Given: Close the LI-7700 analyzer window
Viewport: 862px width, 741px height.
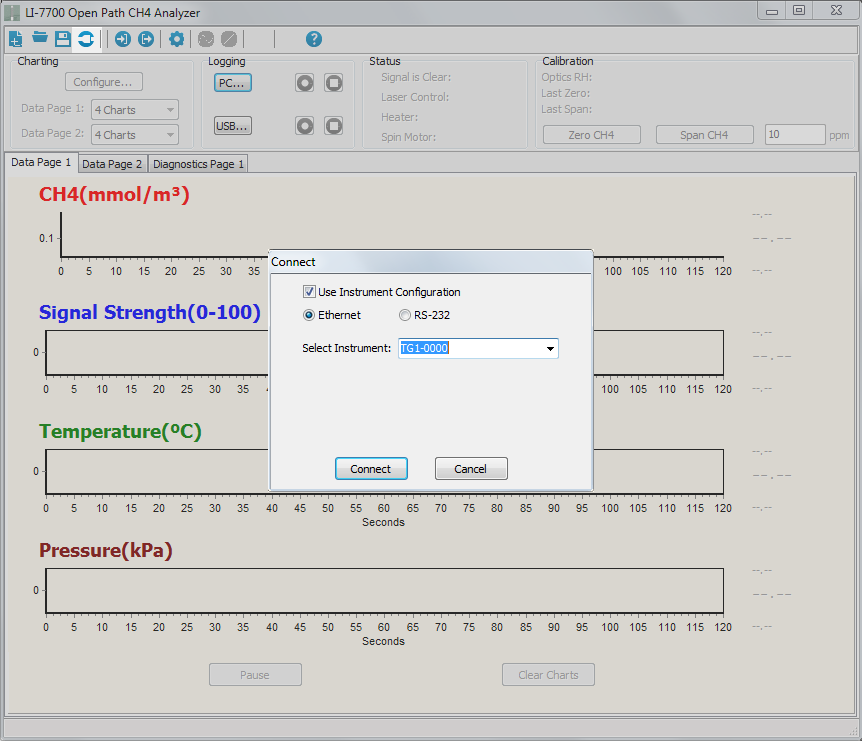Looking at the screenshot, I should point(836,10).
